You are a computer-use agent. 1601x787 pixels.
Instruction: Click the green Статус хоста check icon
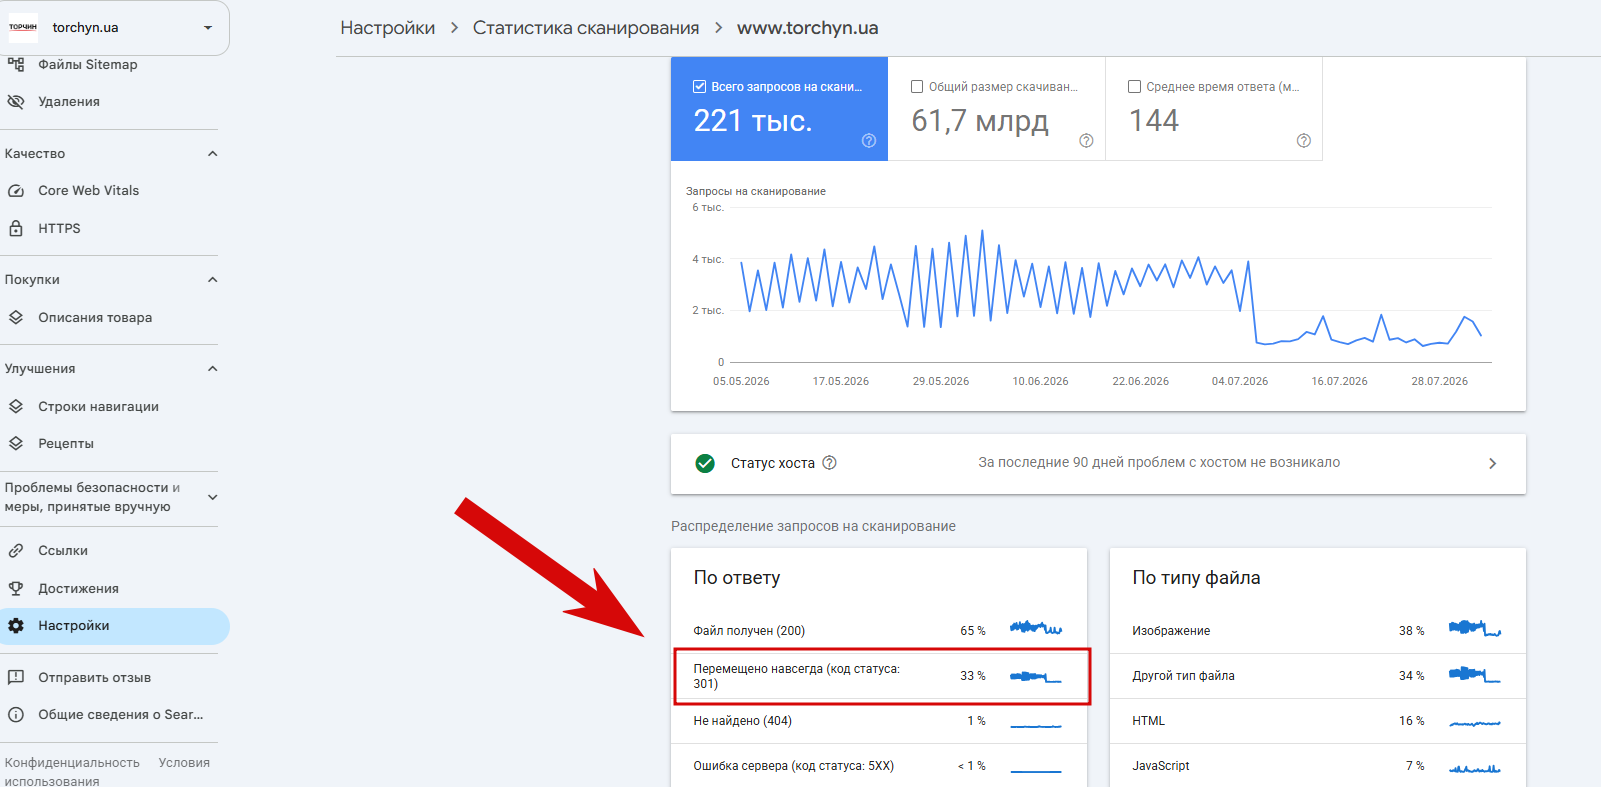click(705, 463)
